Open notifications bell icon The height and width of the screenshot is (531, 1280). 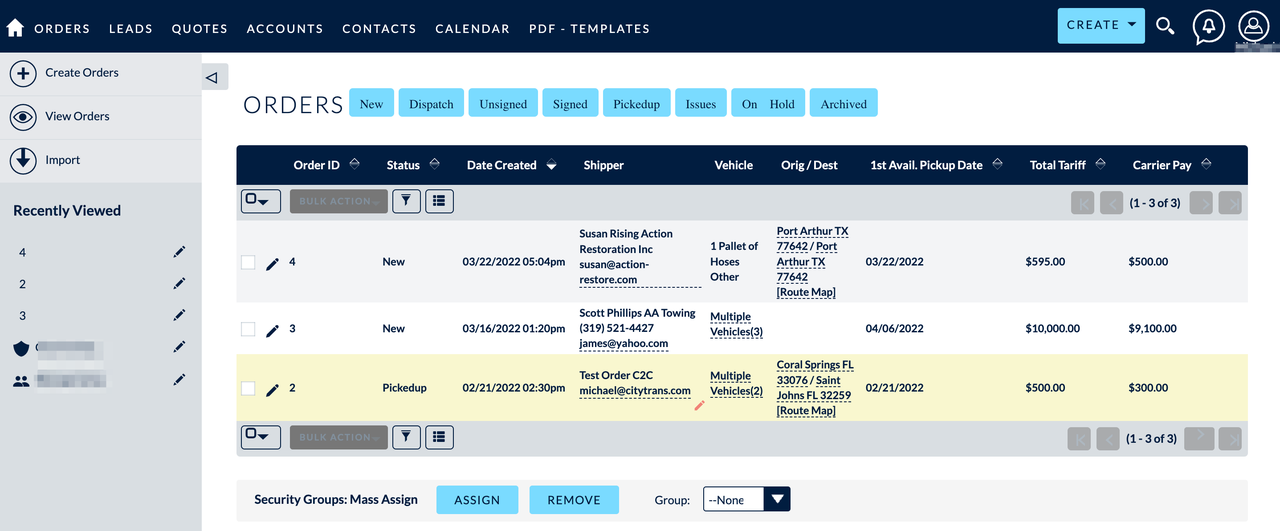point(1209,27)
